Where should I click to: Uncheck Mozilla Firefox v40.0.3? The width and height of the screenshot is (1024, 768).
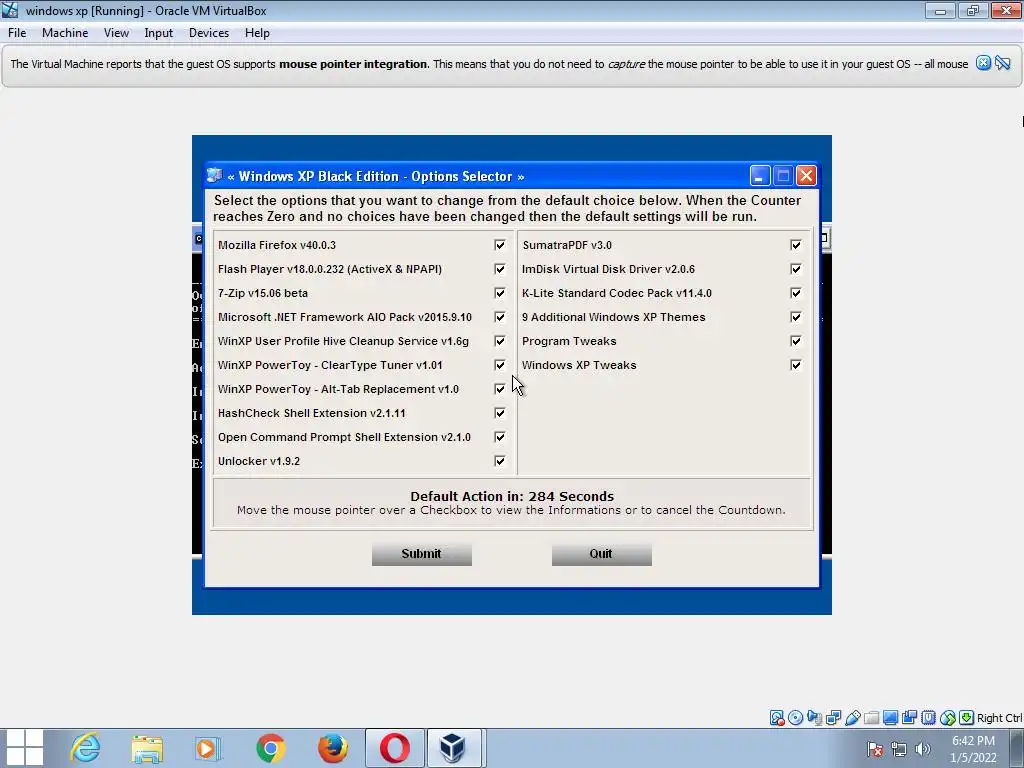(500, 245)
